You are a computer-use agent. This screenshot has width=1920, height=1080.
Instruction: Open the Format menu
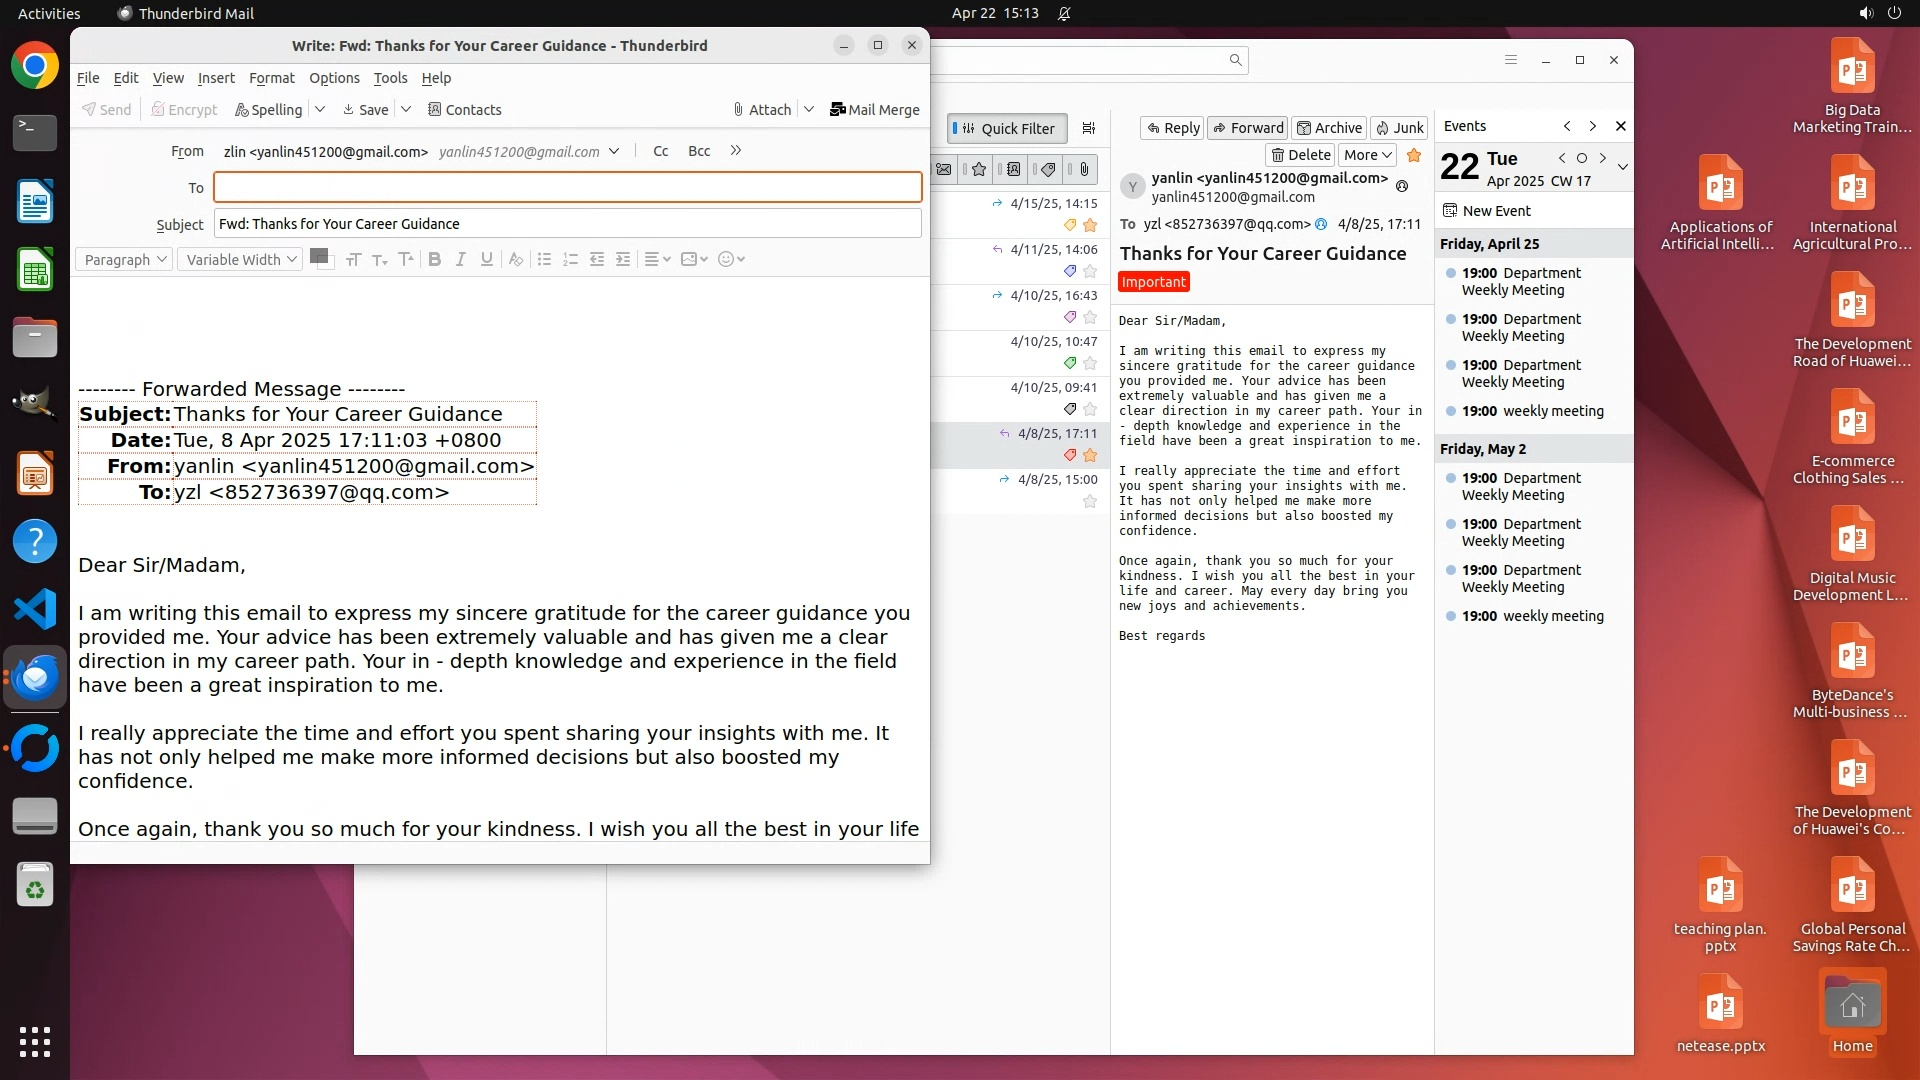271,78
